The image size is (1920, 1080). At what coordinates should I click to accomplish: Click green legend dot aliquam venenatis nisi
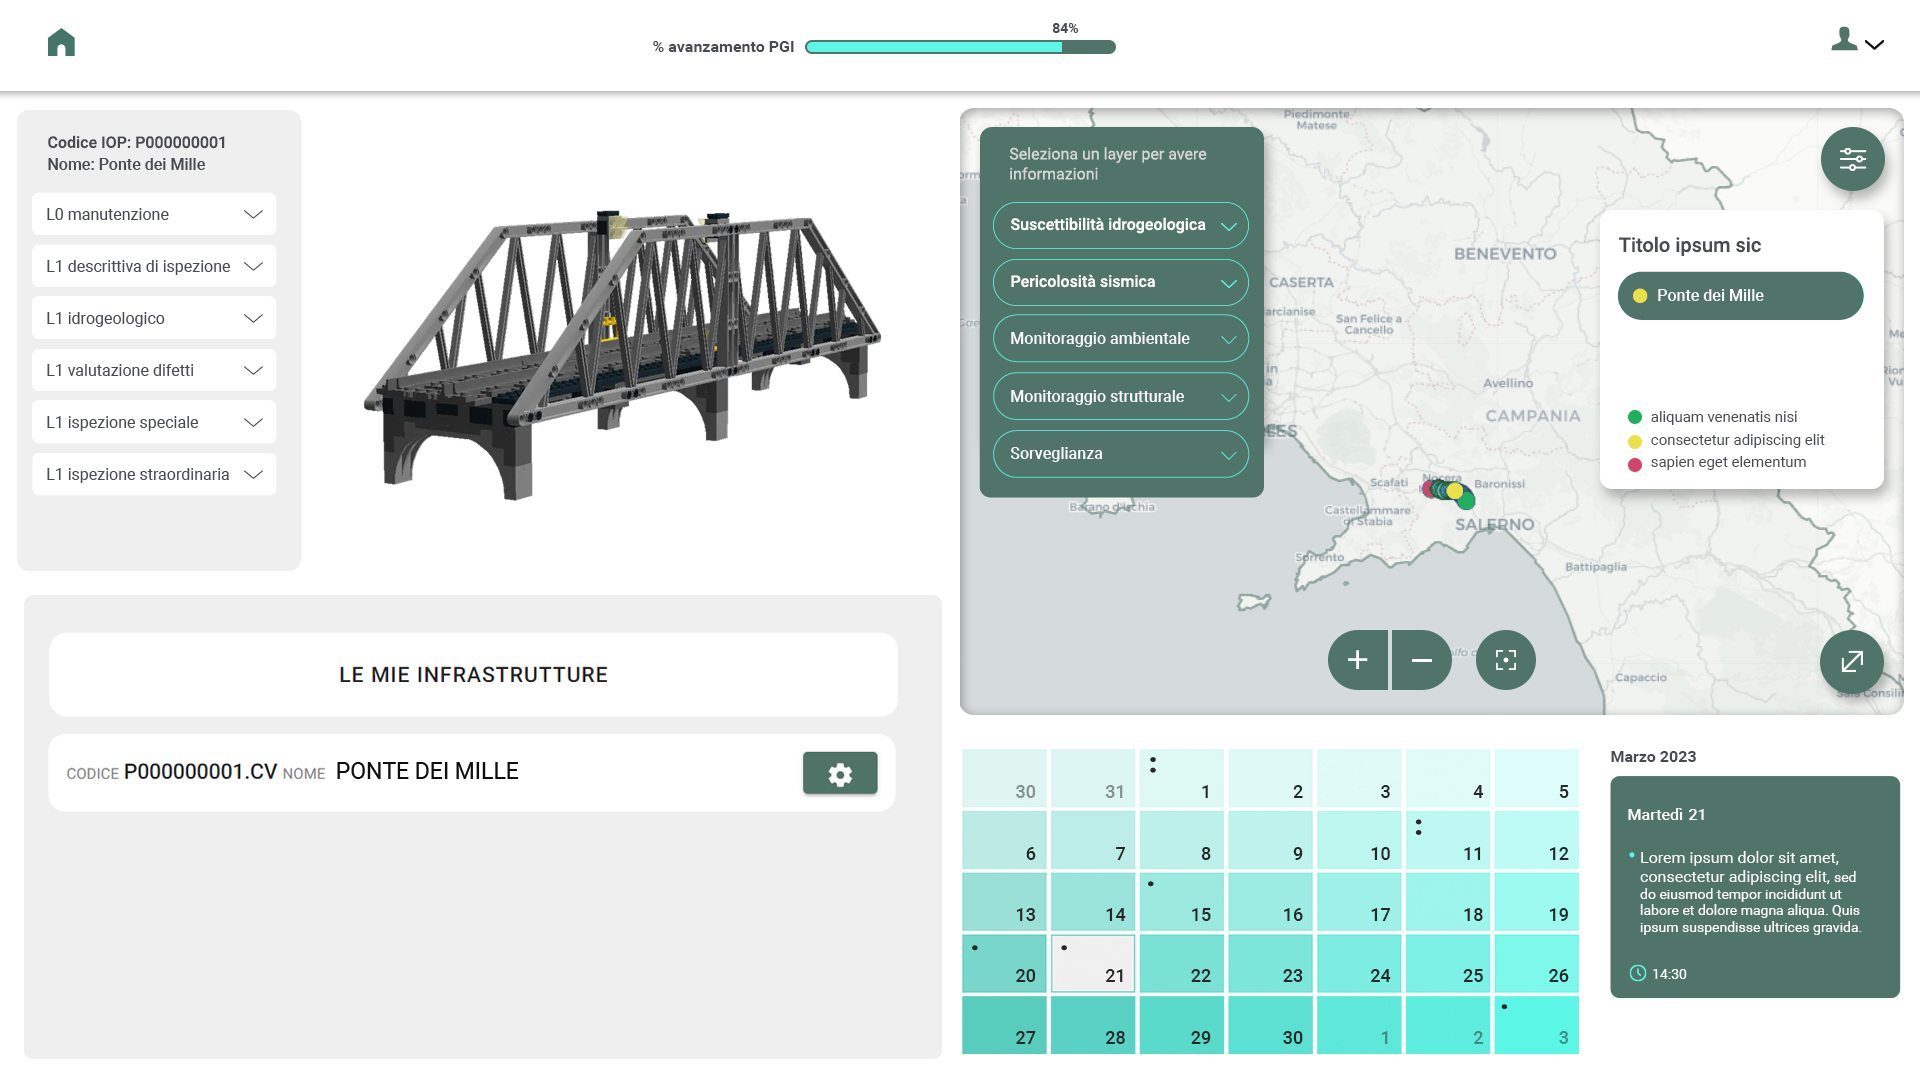tap(1635, 417)
